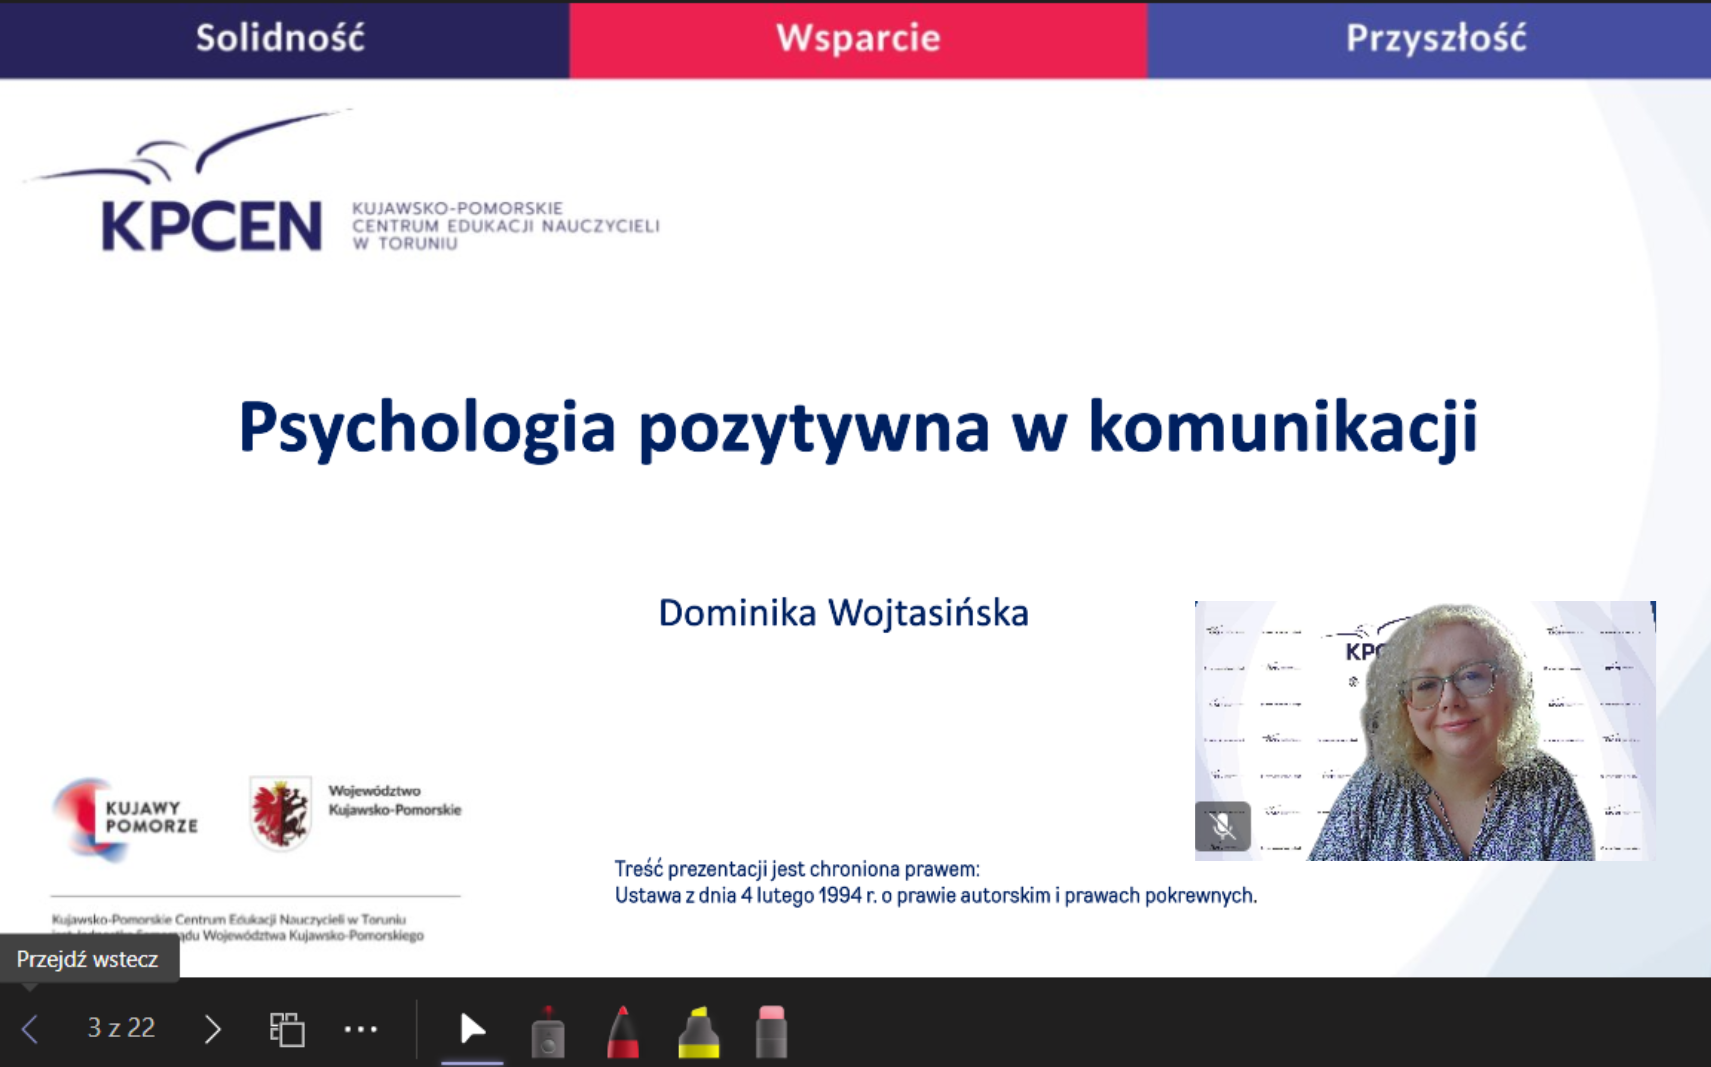Click the KPCEN logo on the slide
The image size is (1711, 1067).
pos(340,182)
